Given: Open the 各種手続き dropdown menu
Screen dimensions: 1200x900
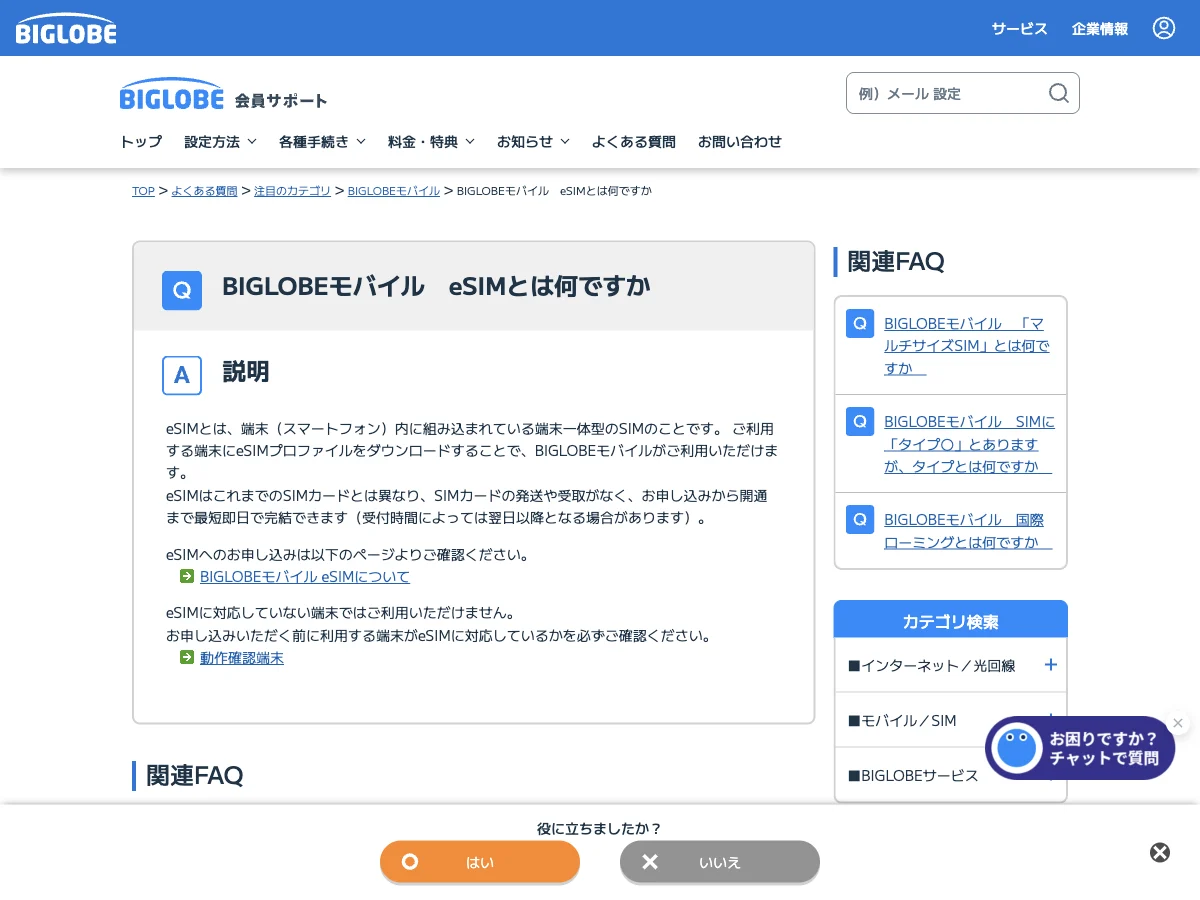Looking at the screenshot, I should point(322,142).
